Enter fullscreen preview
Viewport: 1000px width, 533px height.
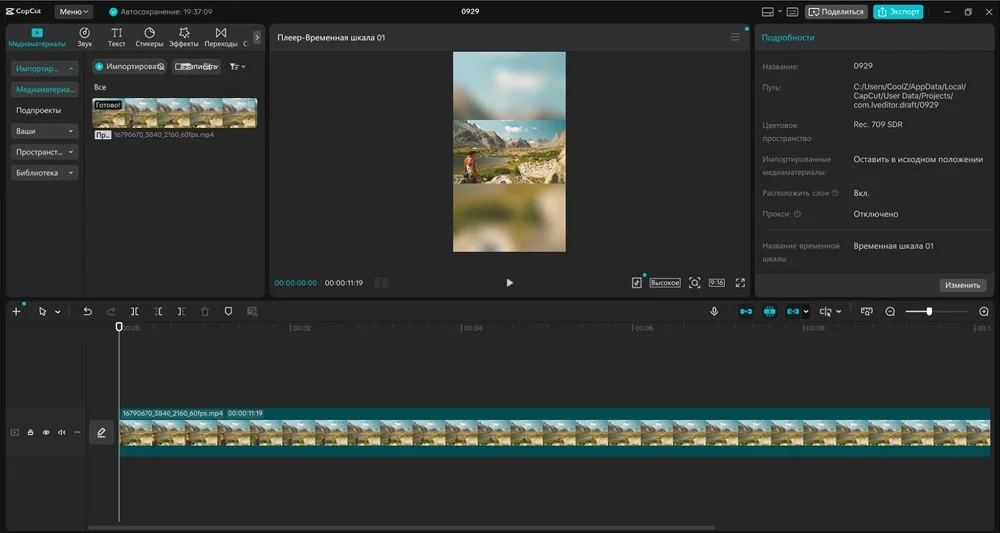click(740, 282)
